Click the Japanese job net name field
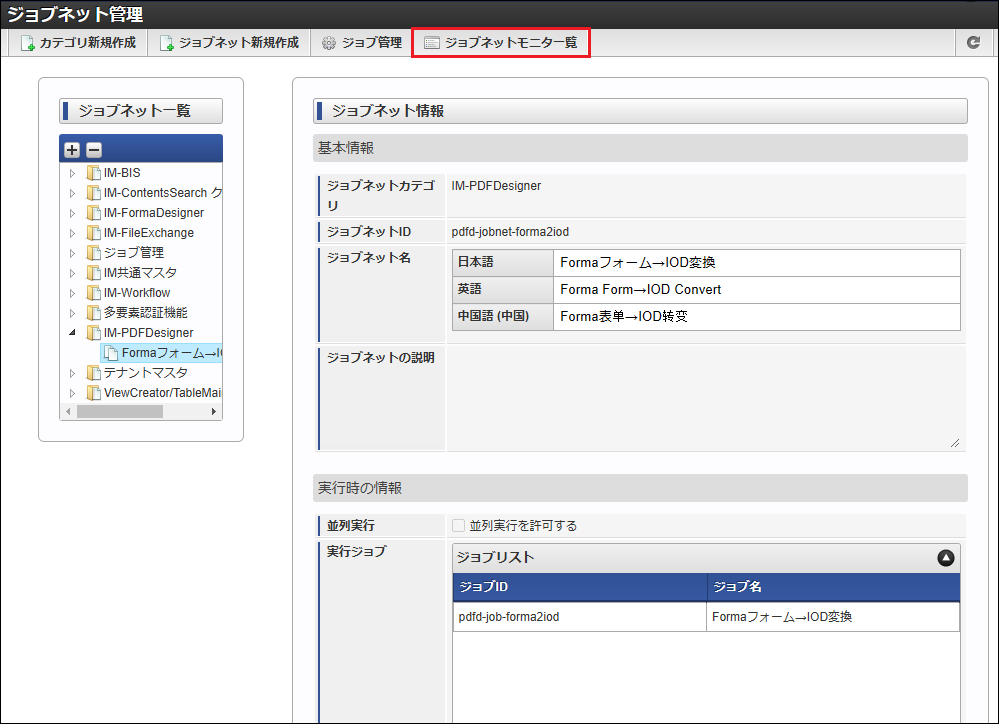 tap(756, 263)
